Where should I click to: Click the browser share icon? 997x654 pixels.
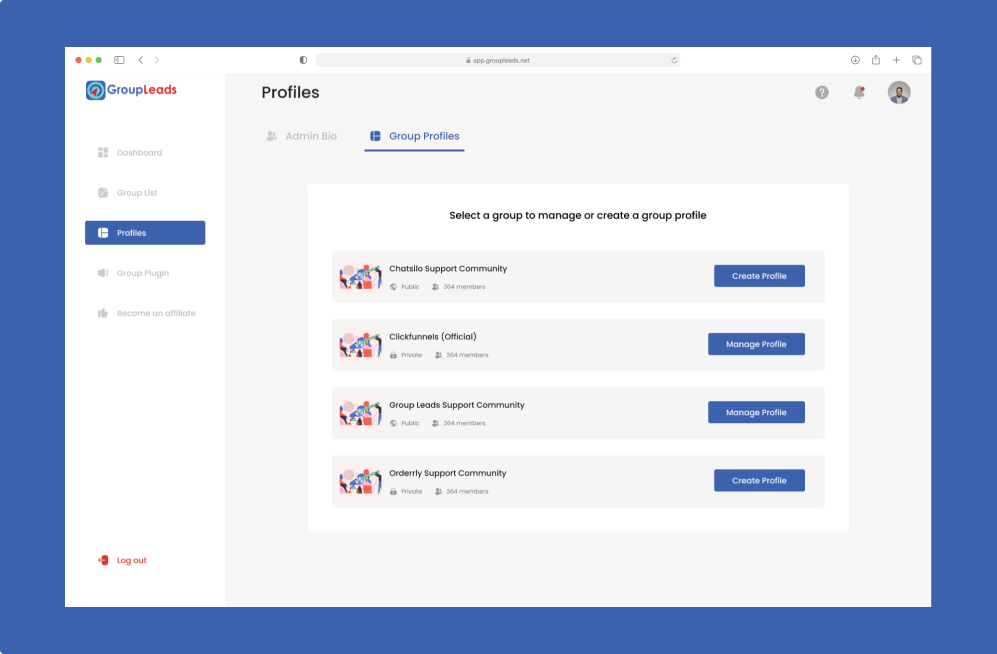coord(876,60)
